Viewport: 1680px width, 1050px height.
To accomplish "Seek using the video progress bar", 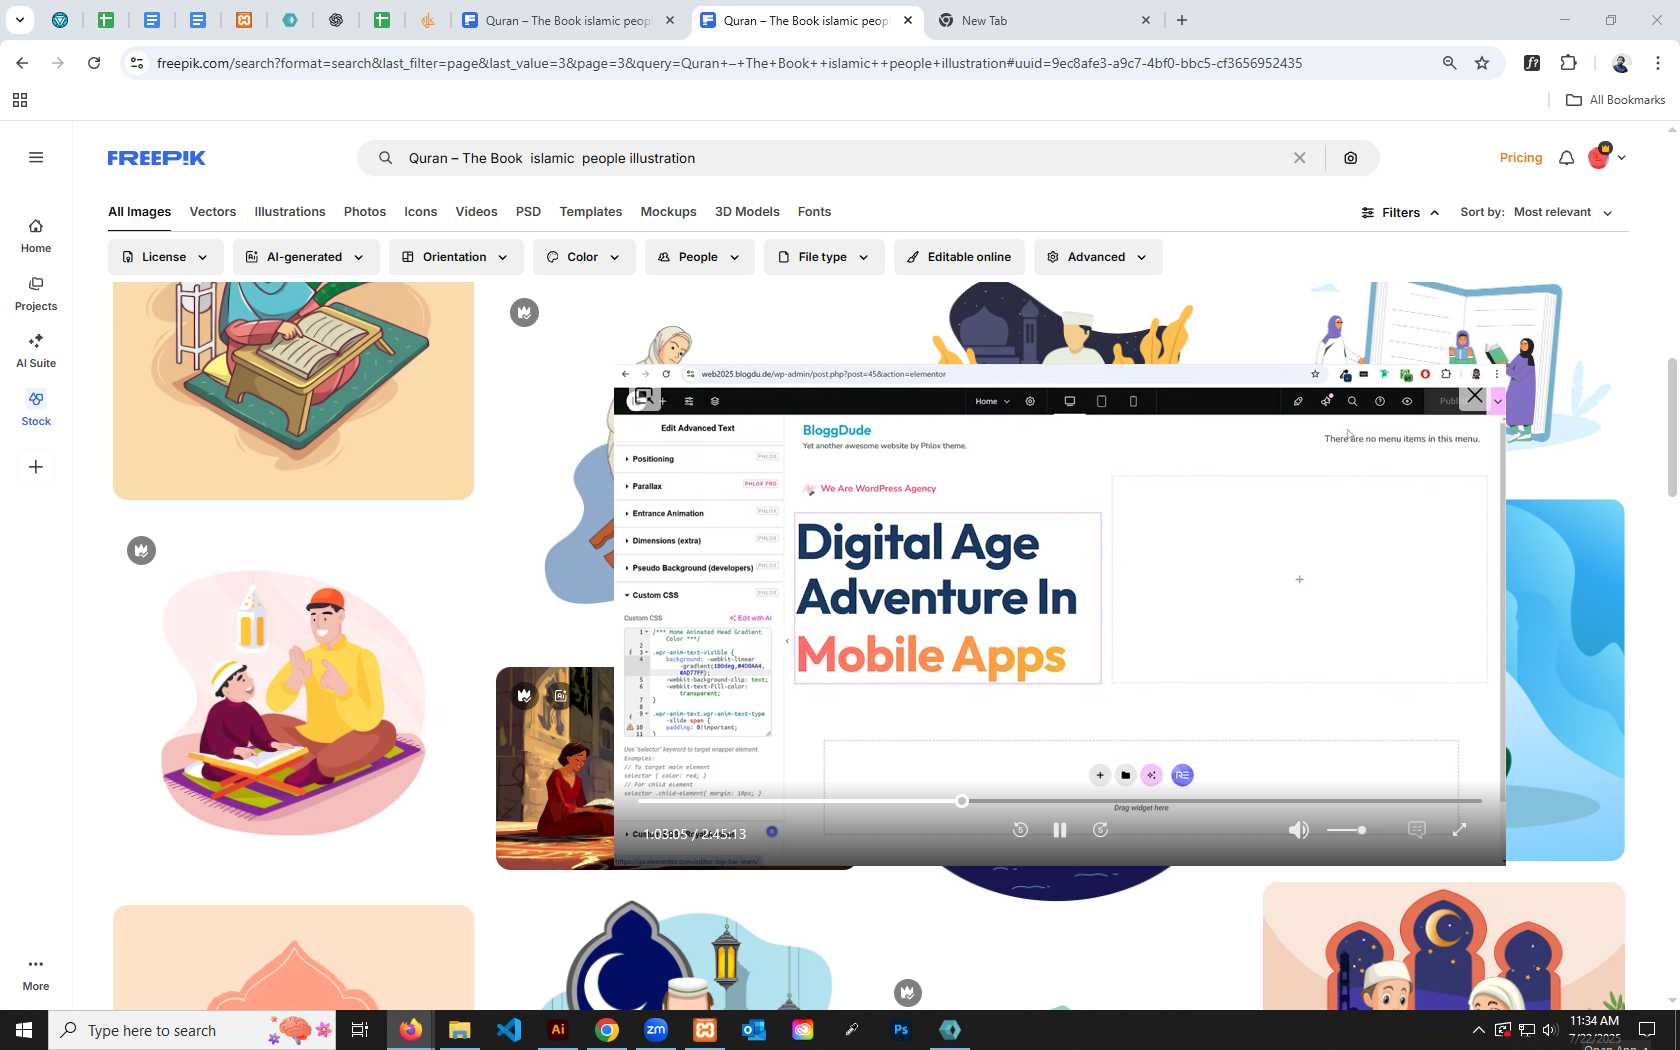I will pos(1060,801).
